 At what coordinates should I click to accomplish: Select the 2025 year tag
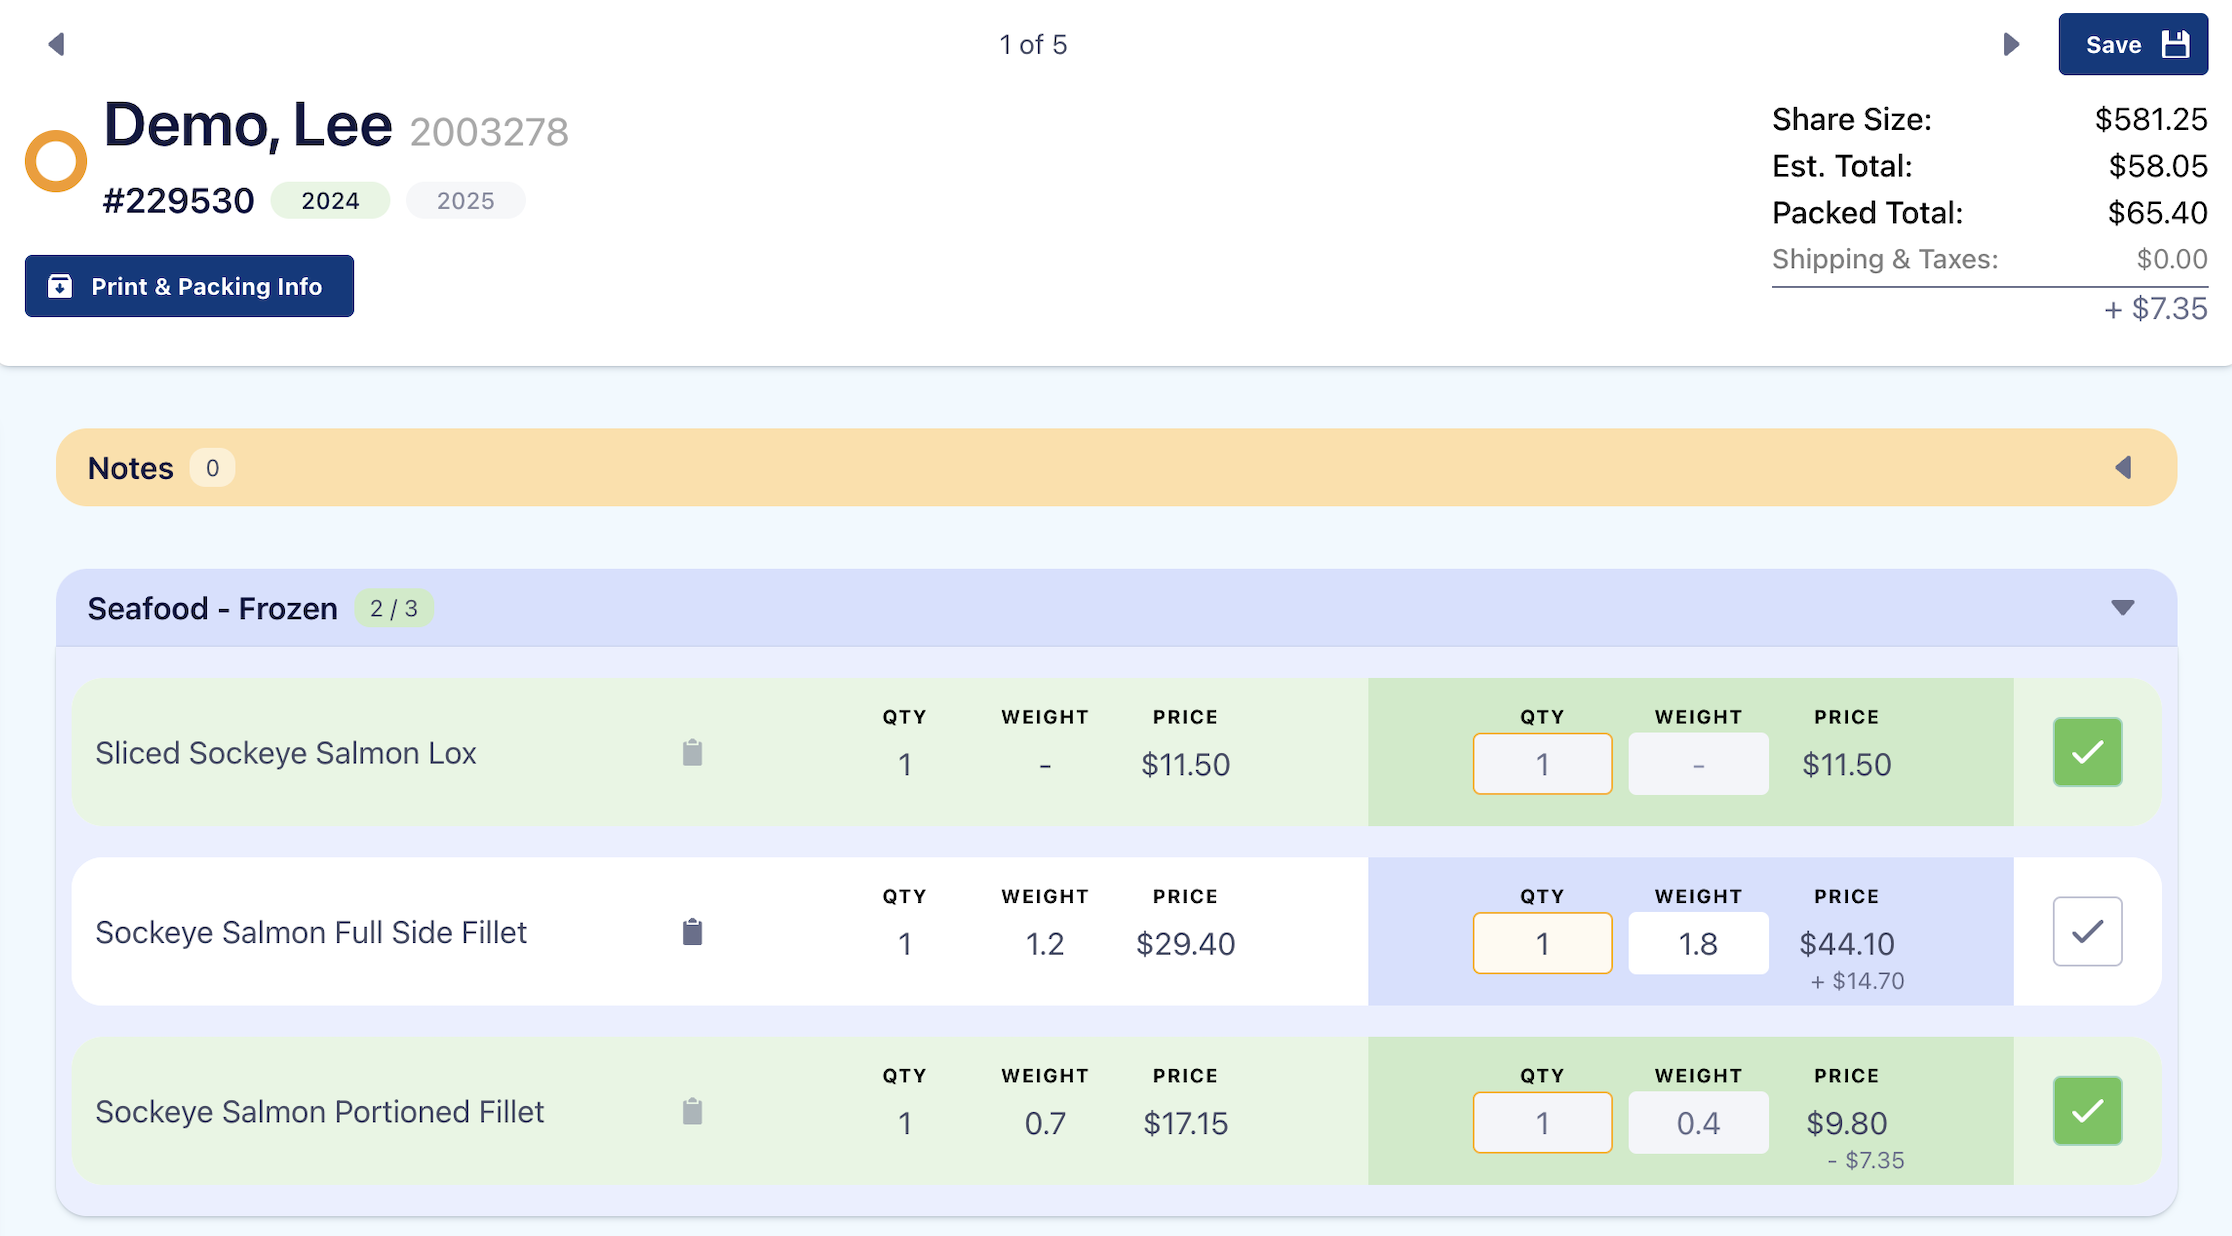click(x=465, y=201)
